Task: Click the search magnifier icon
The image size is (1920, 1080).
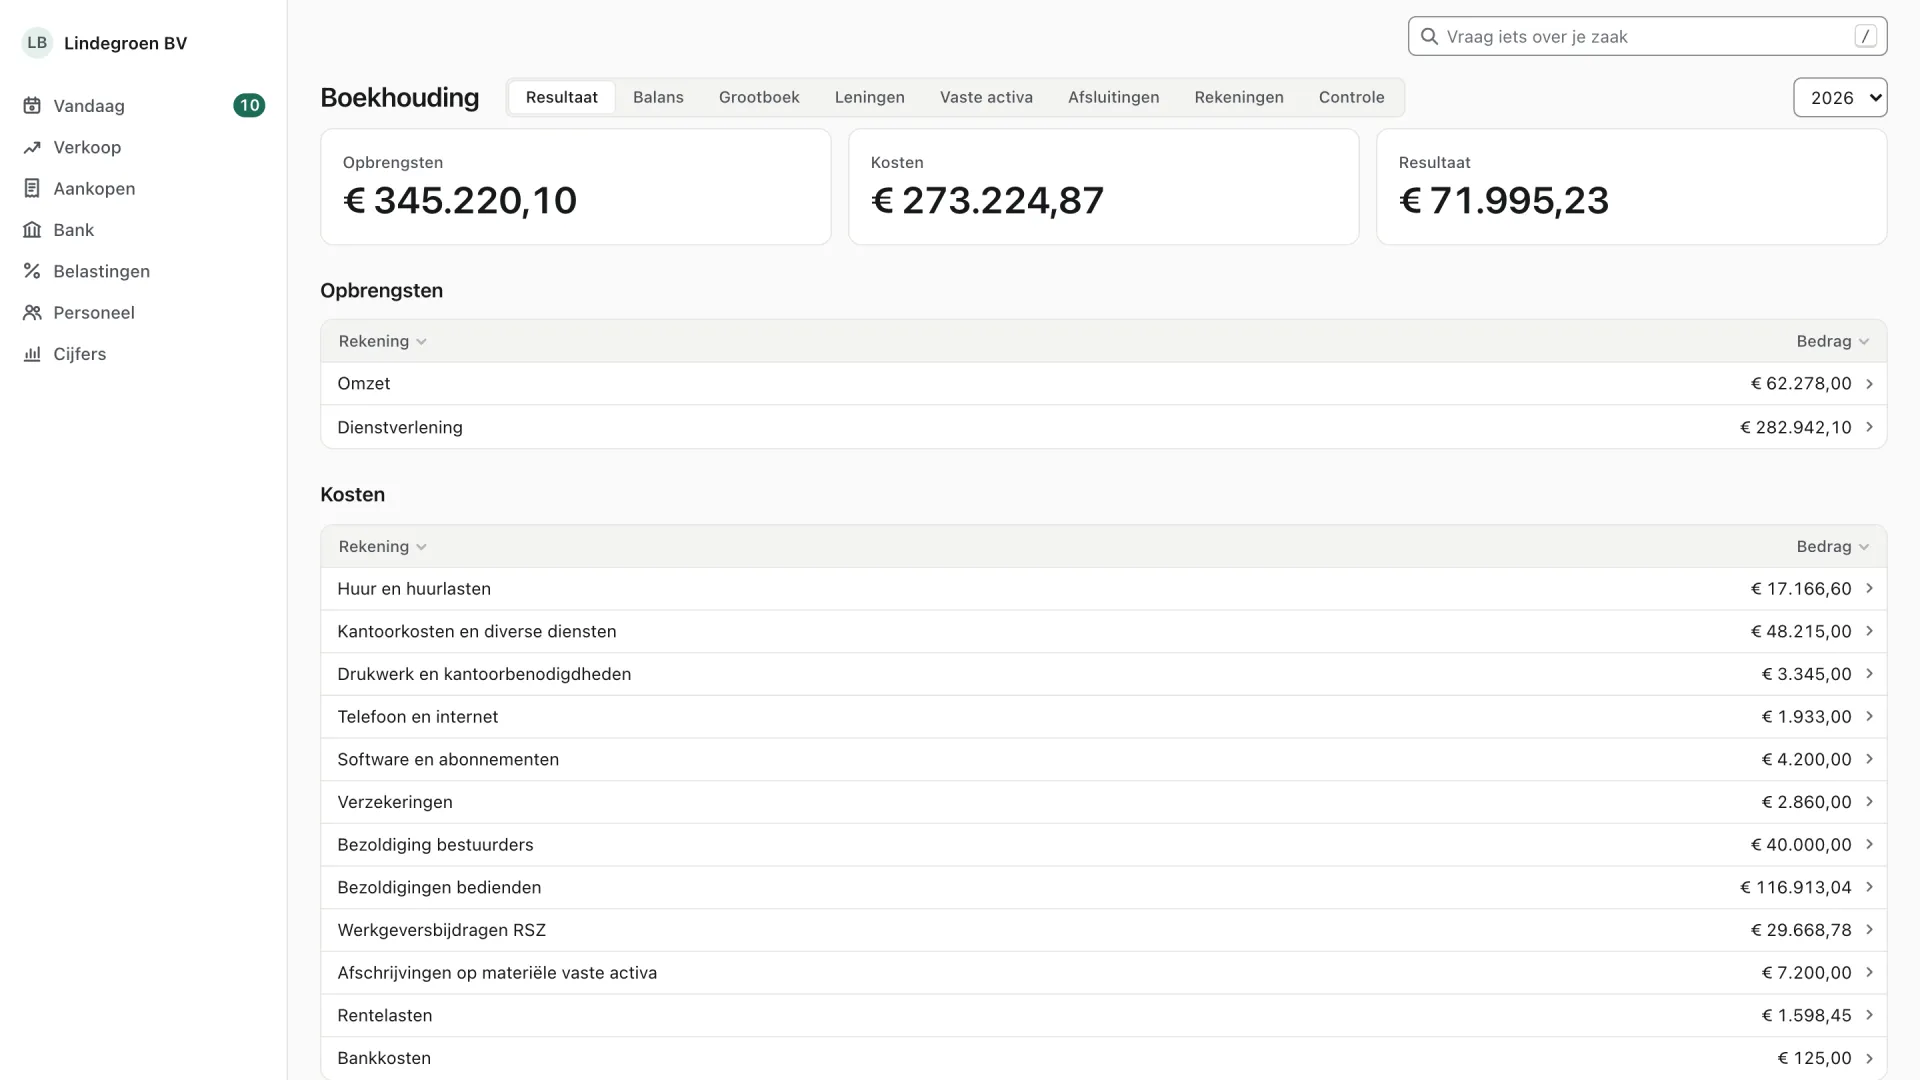Action: pos(1429,37)
